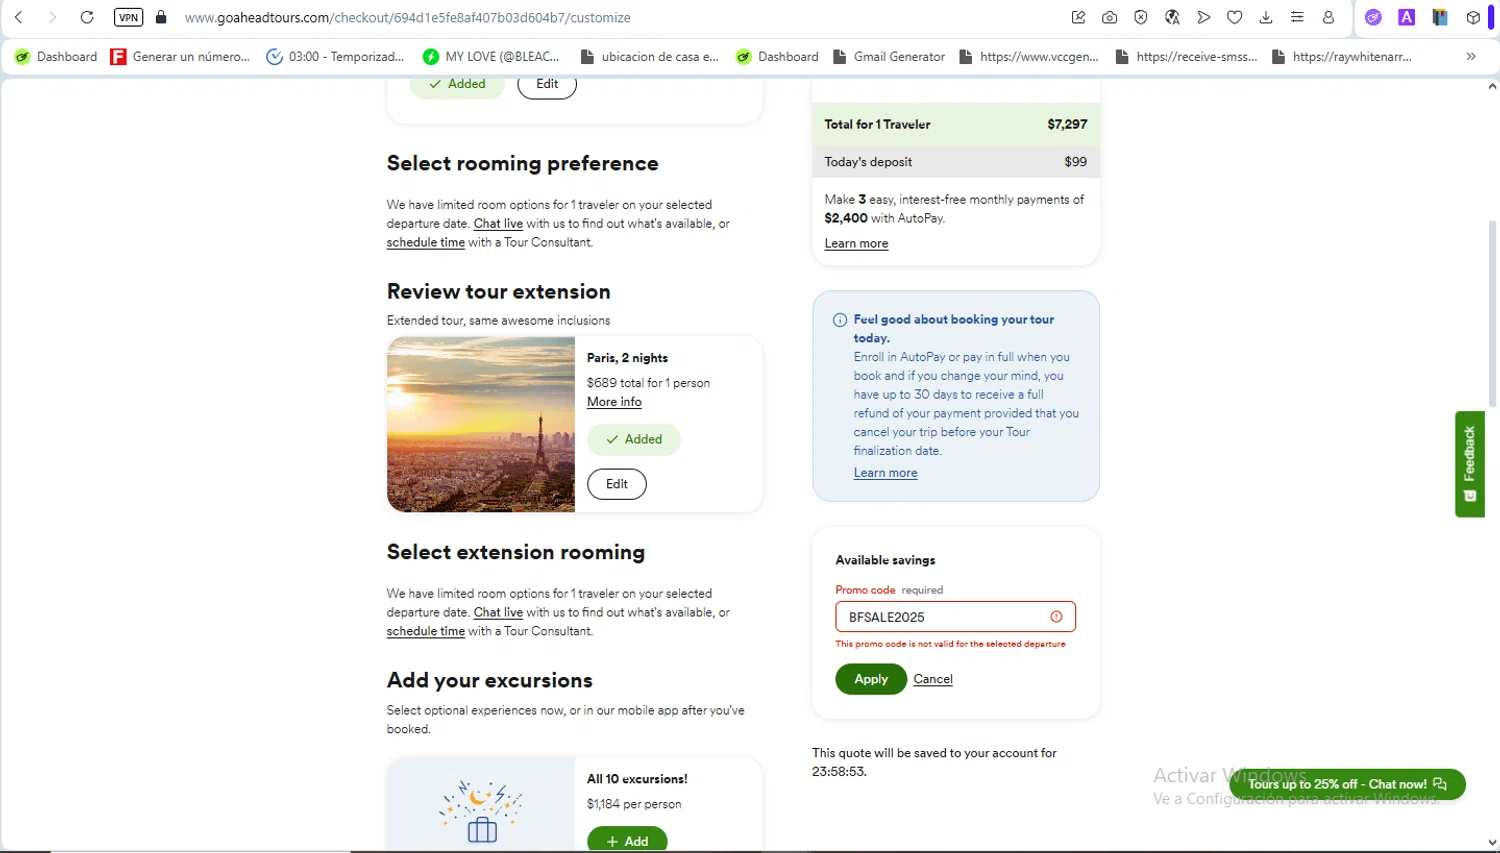Open ubicacion de casa bookmark
This screenshot has width=1500, height=853.
pos(649,57)
